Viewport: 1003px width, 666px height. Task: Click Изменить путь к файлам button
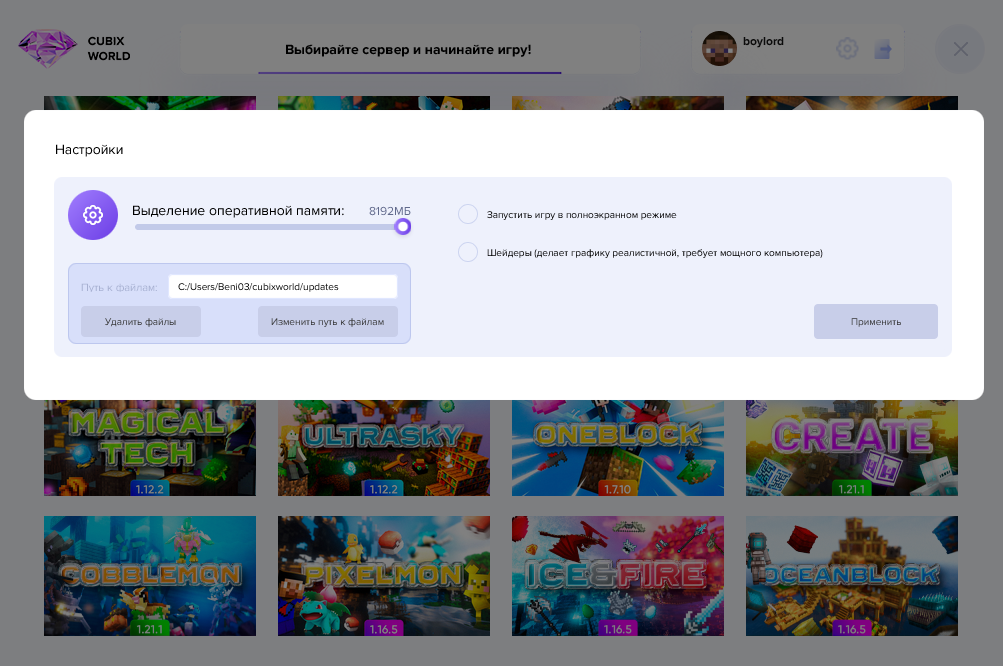[x=327, y=322]
